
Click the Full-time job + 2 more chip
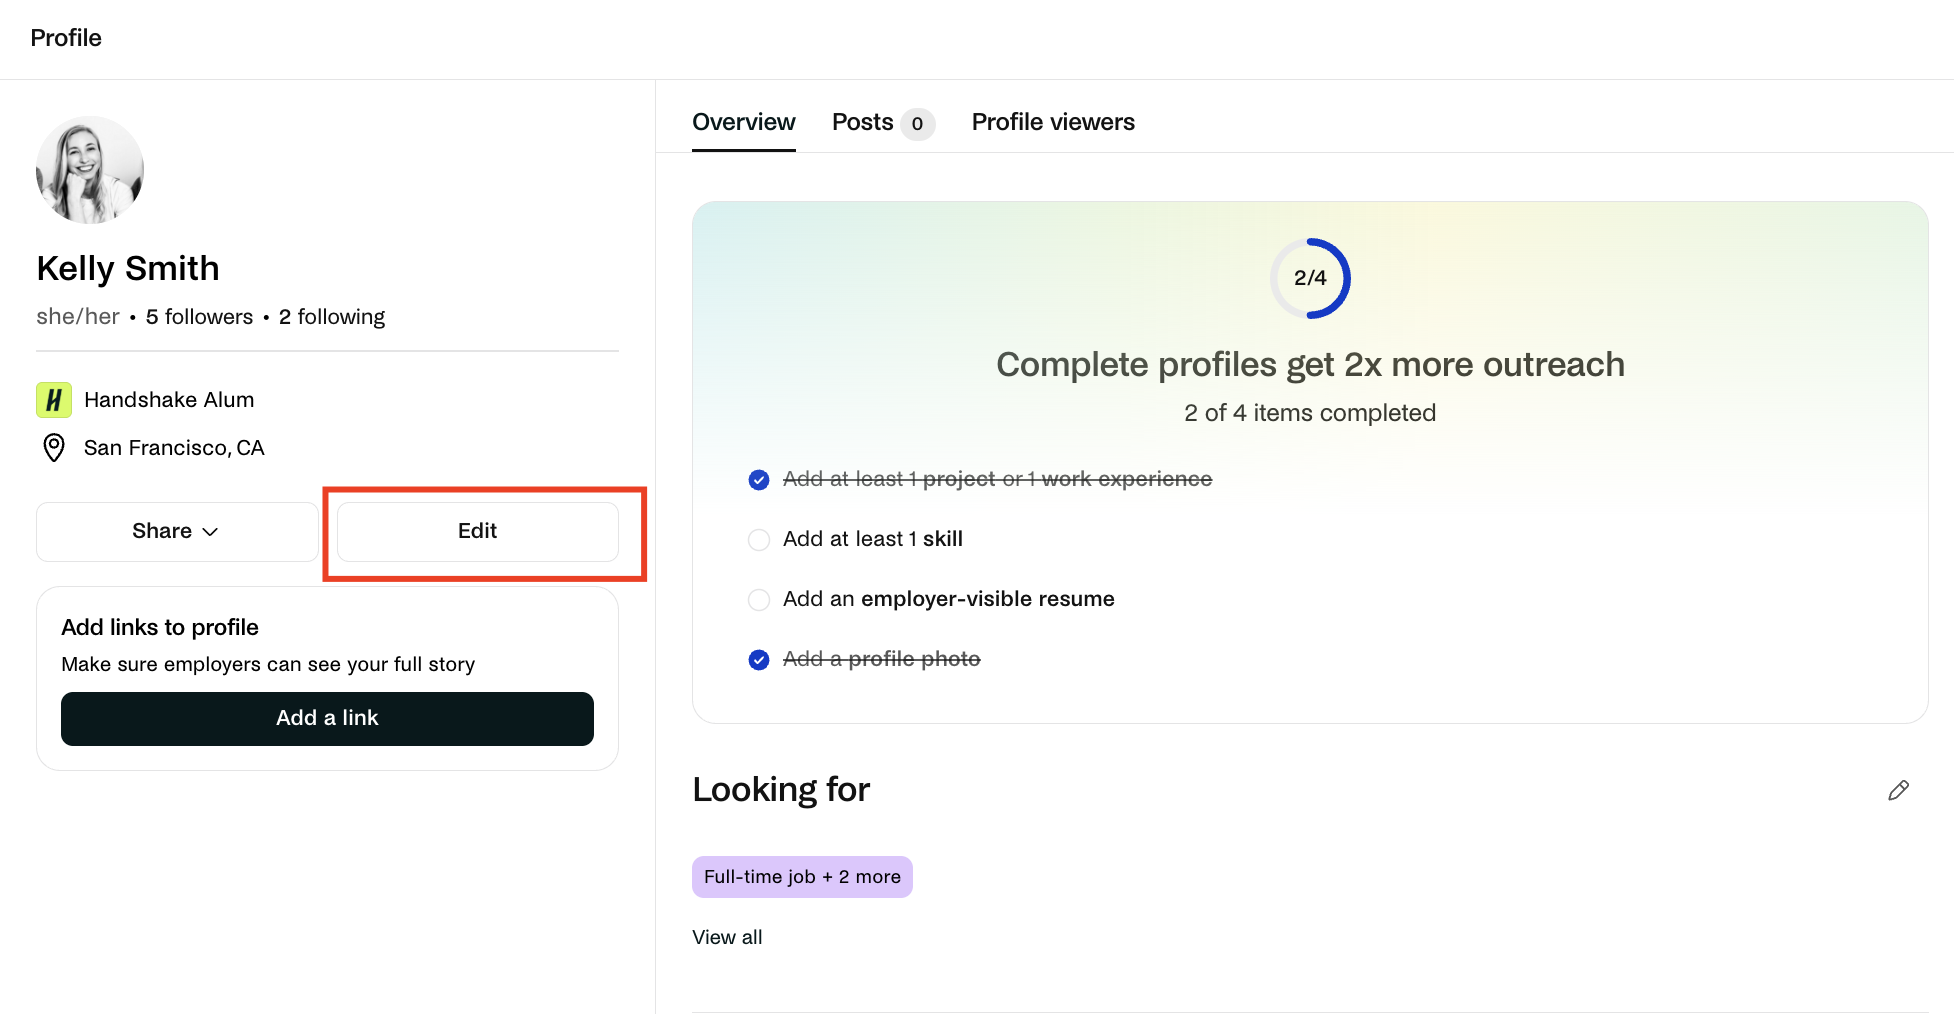point(802,877)
